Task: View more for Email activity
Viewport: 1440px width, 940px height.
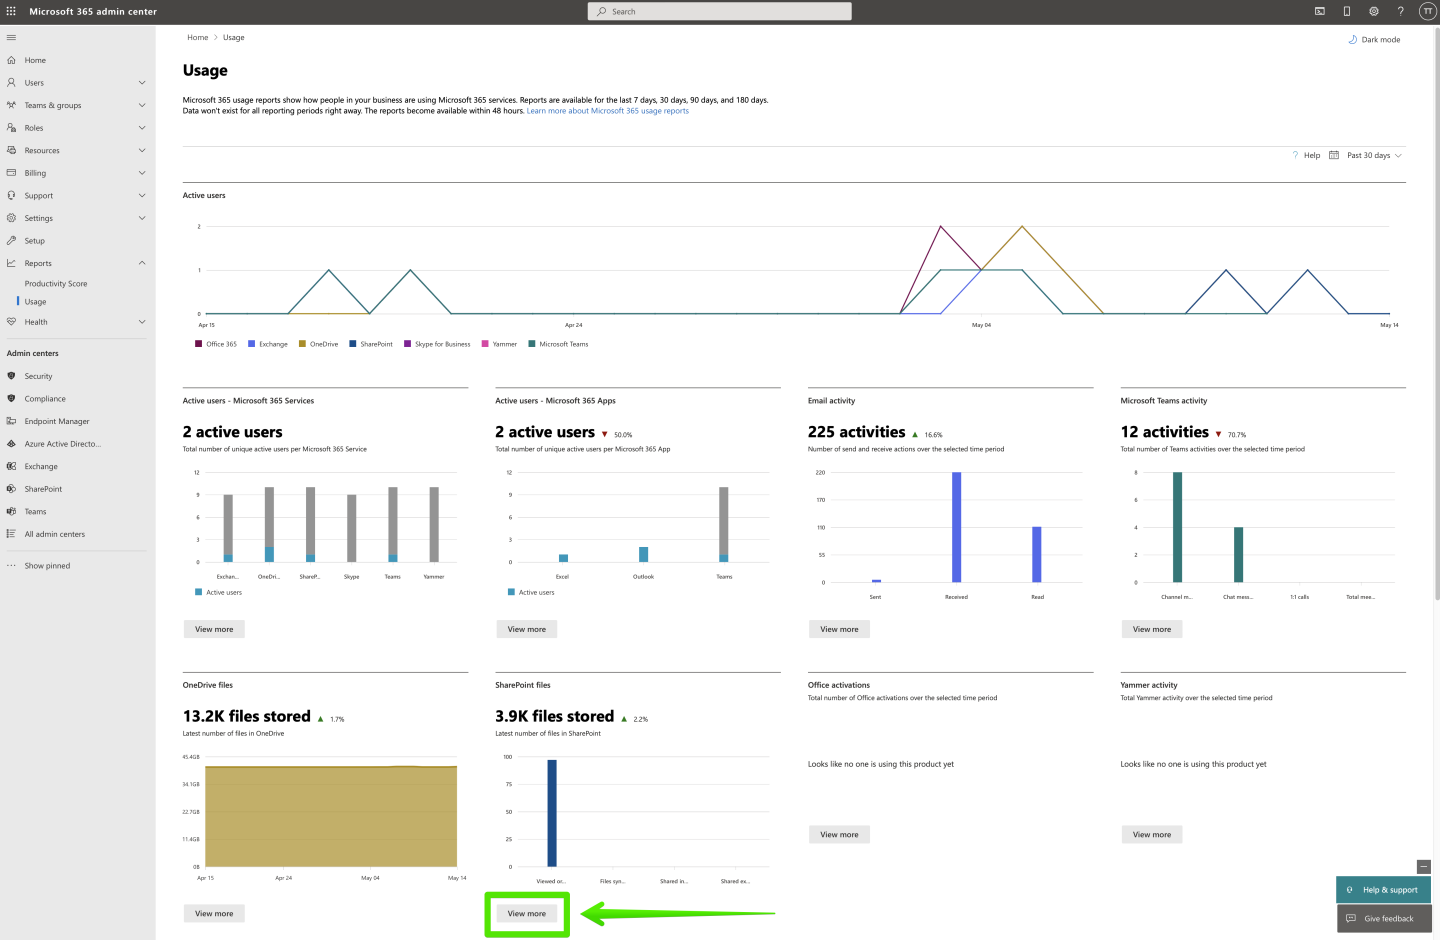Action: (839, 629)
